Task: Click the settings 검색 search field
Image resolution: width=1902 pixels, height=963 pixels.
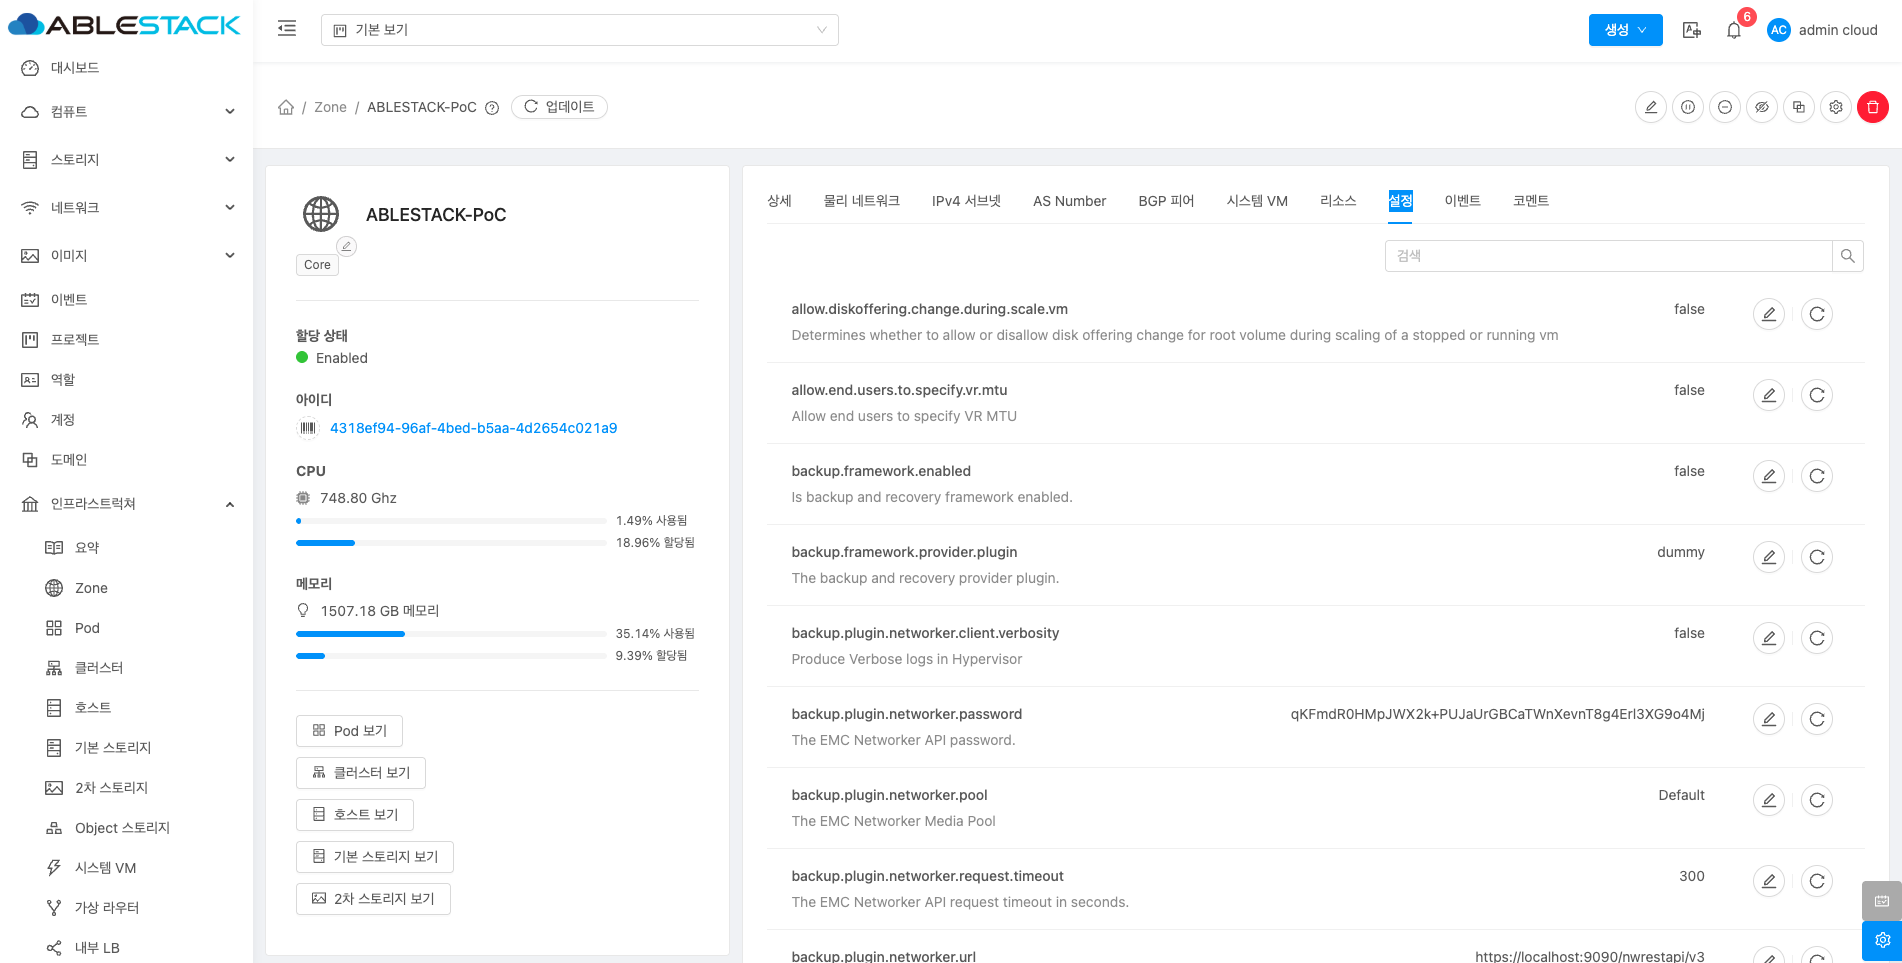Action: [x=1608, y=256]
